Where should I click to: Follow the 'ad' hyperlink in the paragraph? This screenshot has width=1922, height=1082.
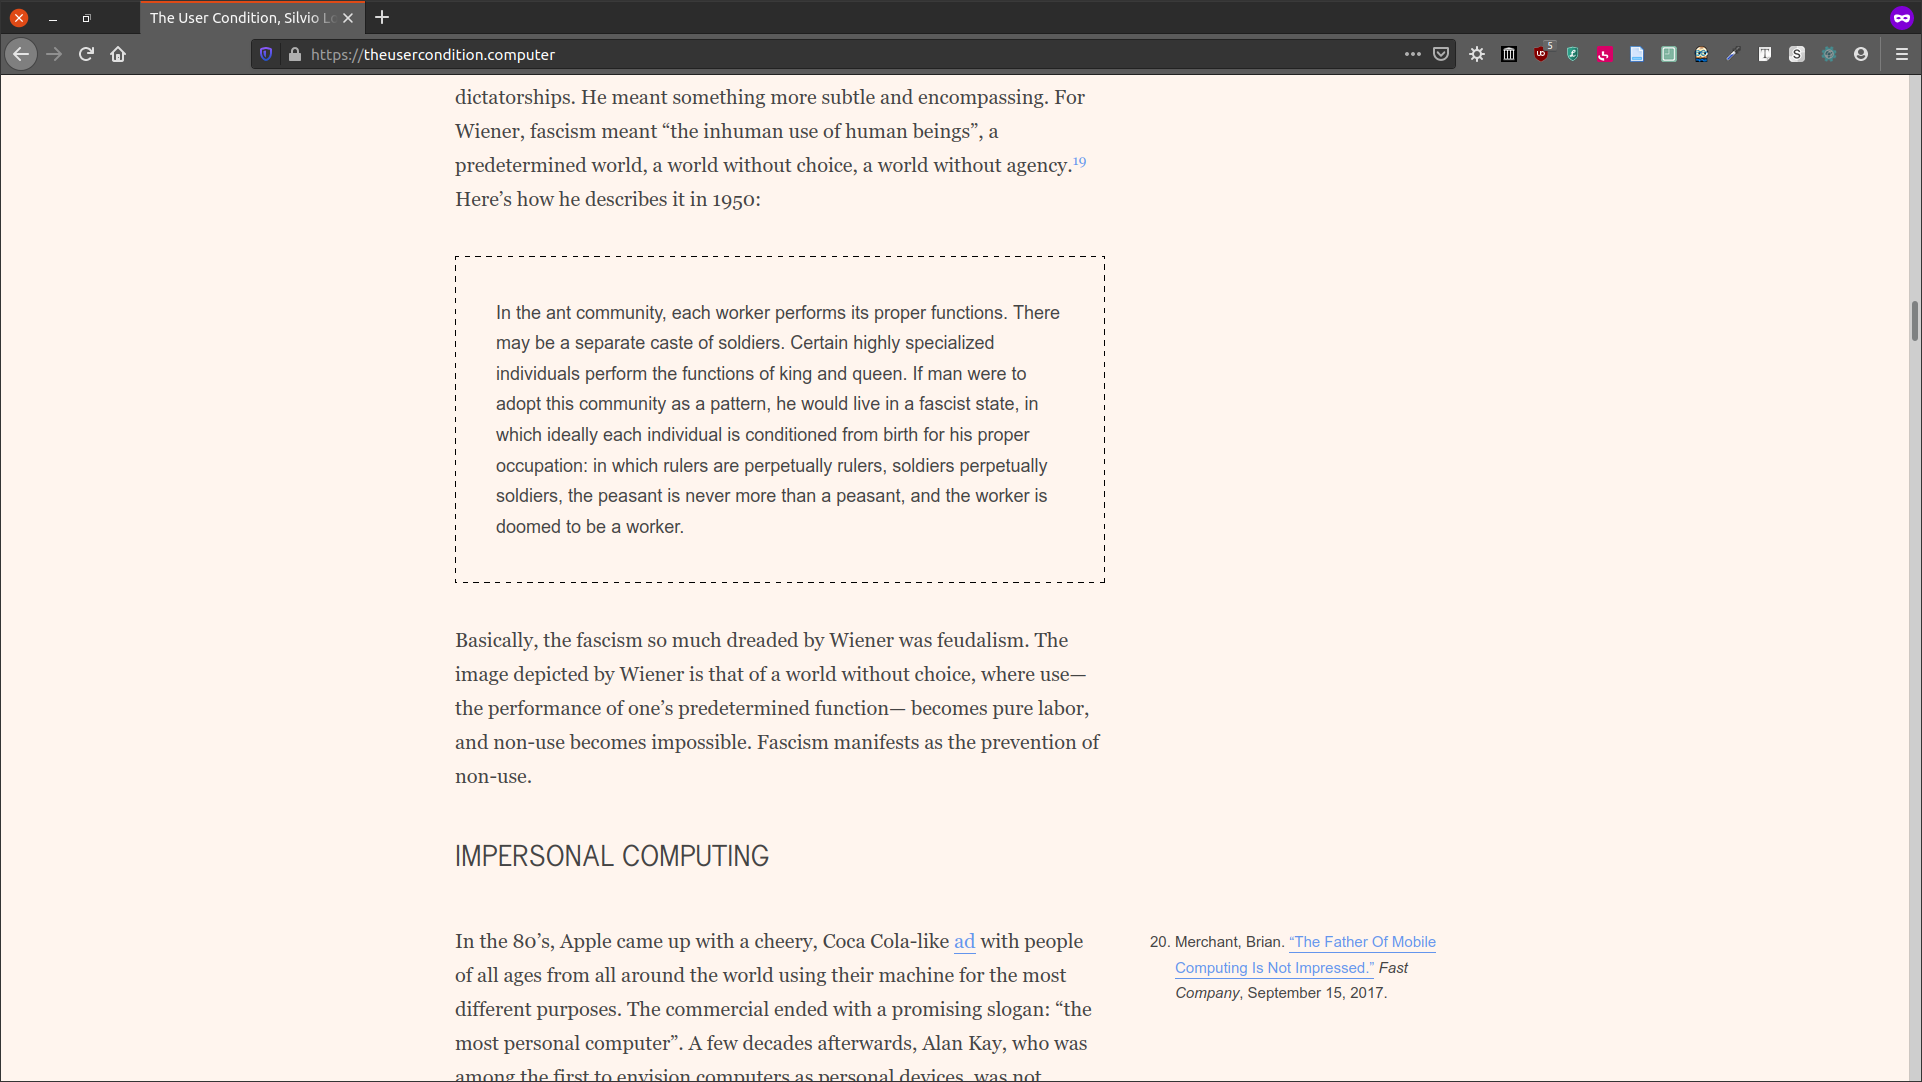pos(964,941)
